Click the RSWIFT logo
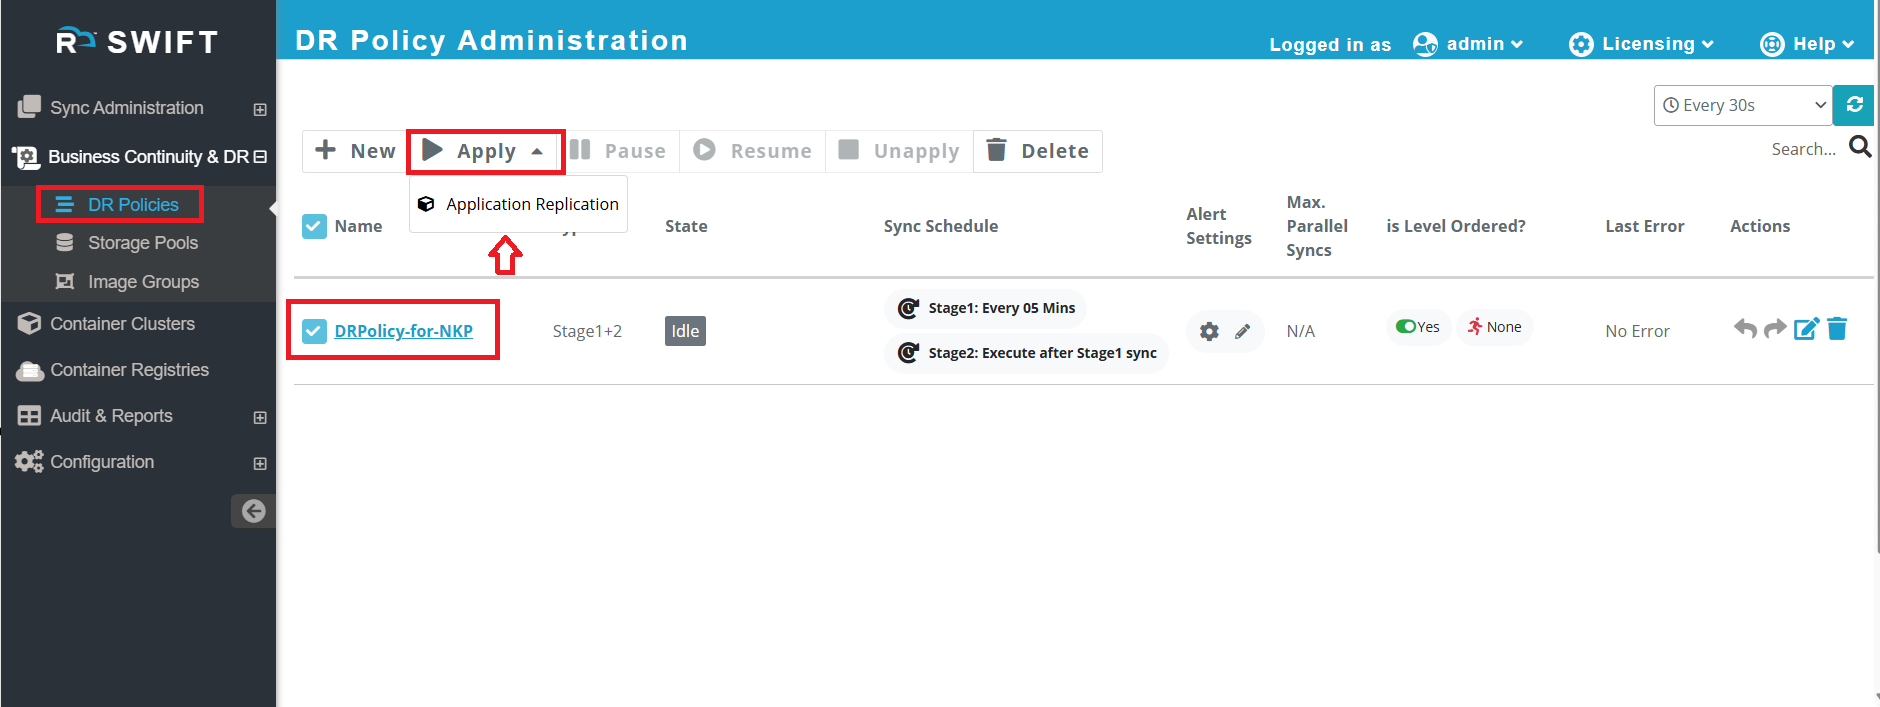Viewport: 1880px width, 707px height. [137, 41]
